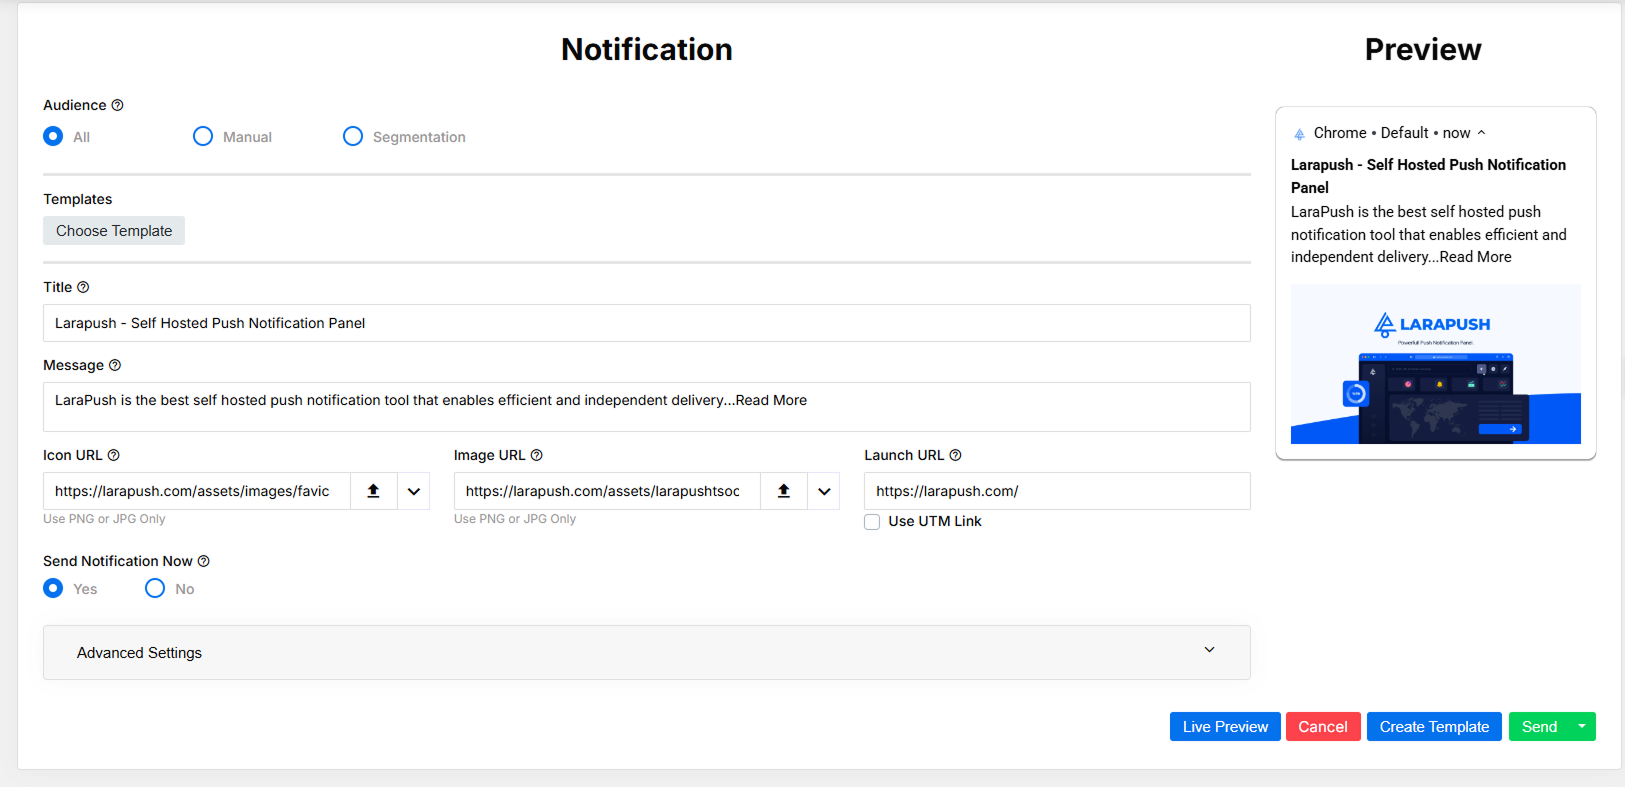Click the preview notification message text
Viewport: 1625px width, 787px height.
point(1429,234)
